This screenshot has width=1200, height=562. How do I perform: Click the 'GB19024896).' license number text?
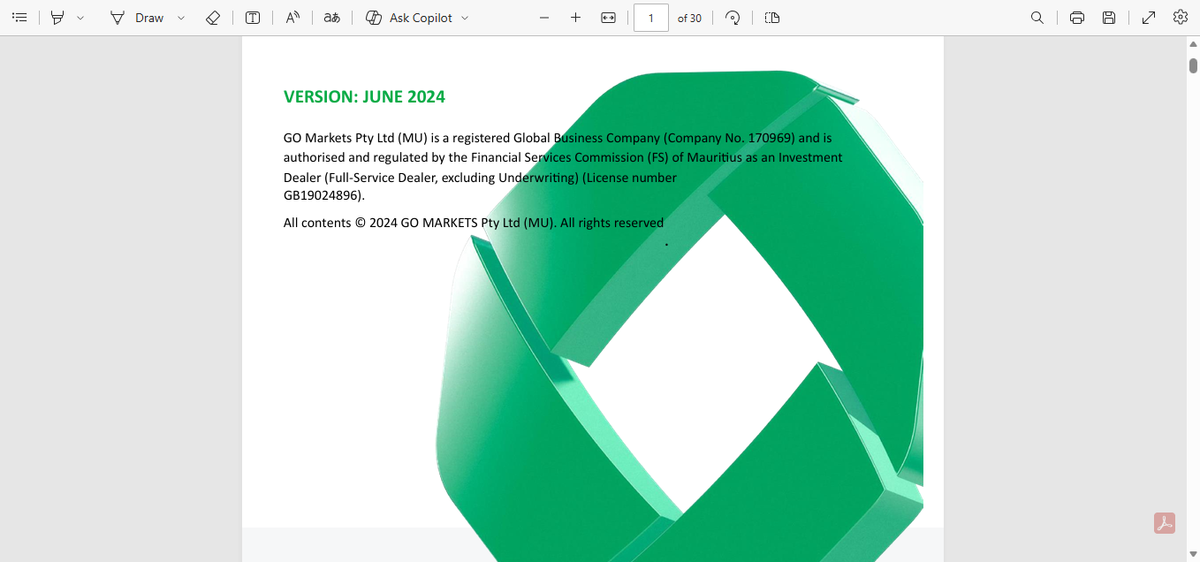point(324,196)
